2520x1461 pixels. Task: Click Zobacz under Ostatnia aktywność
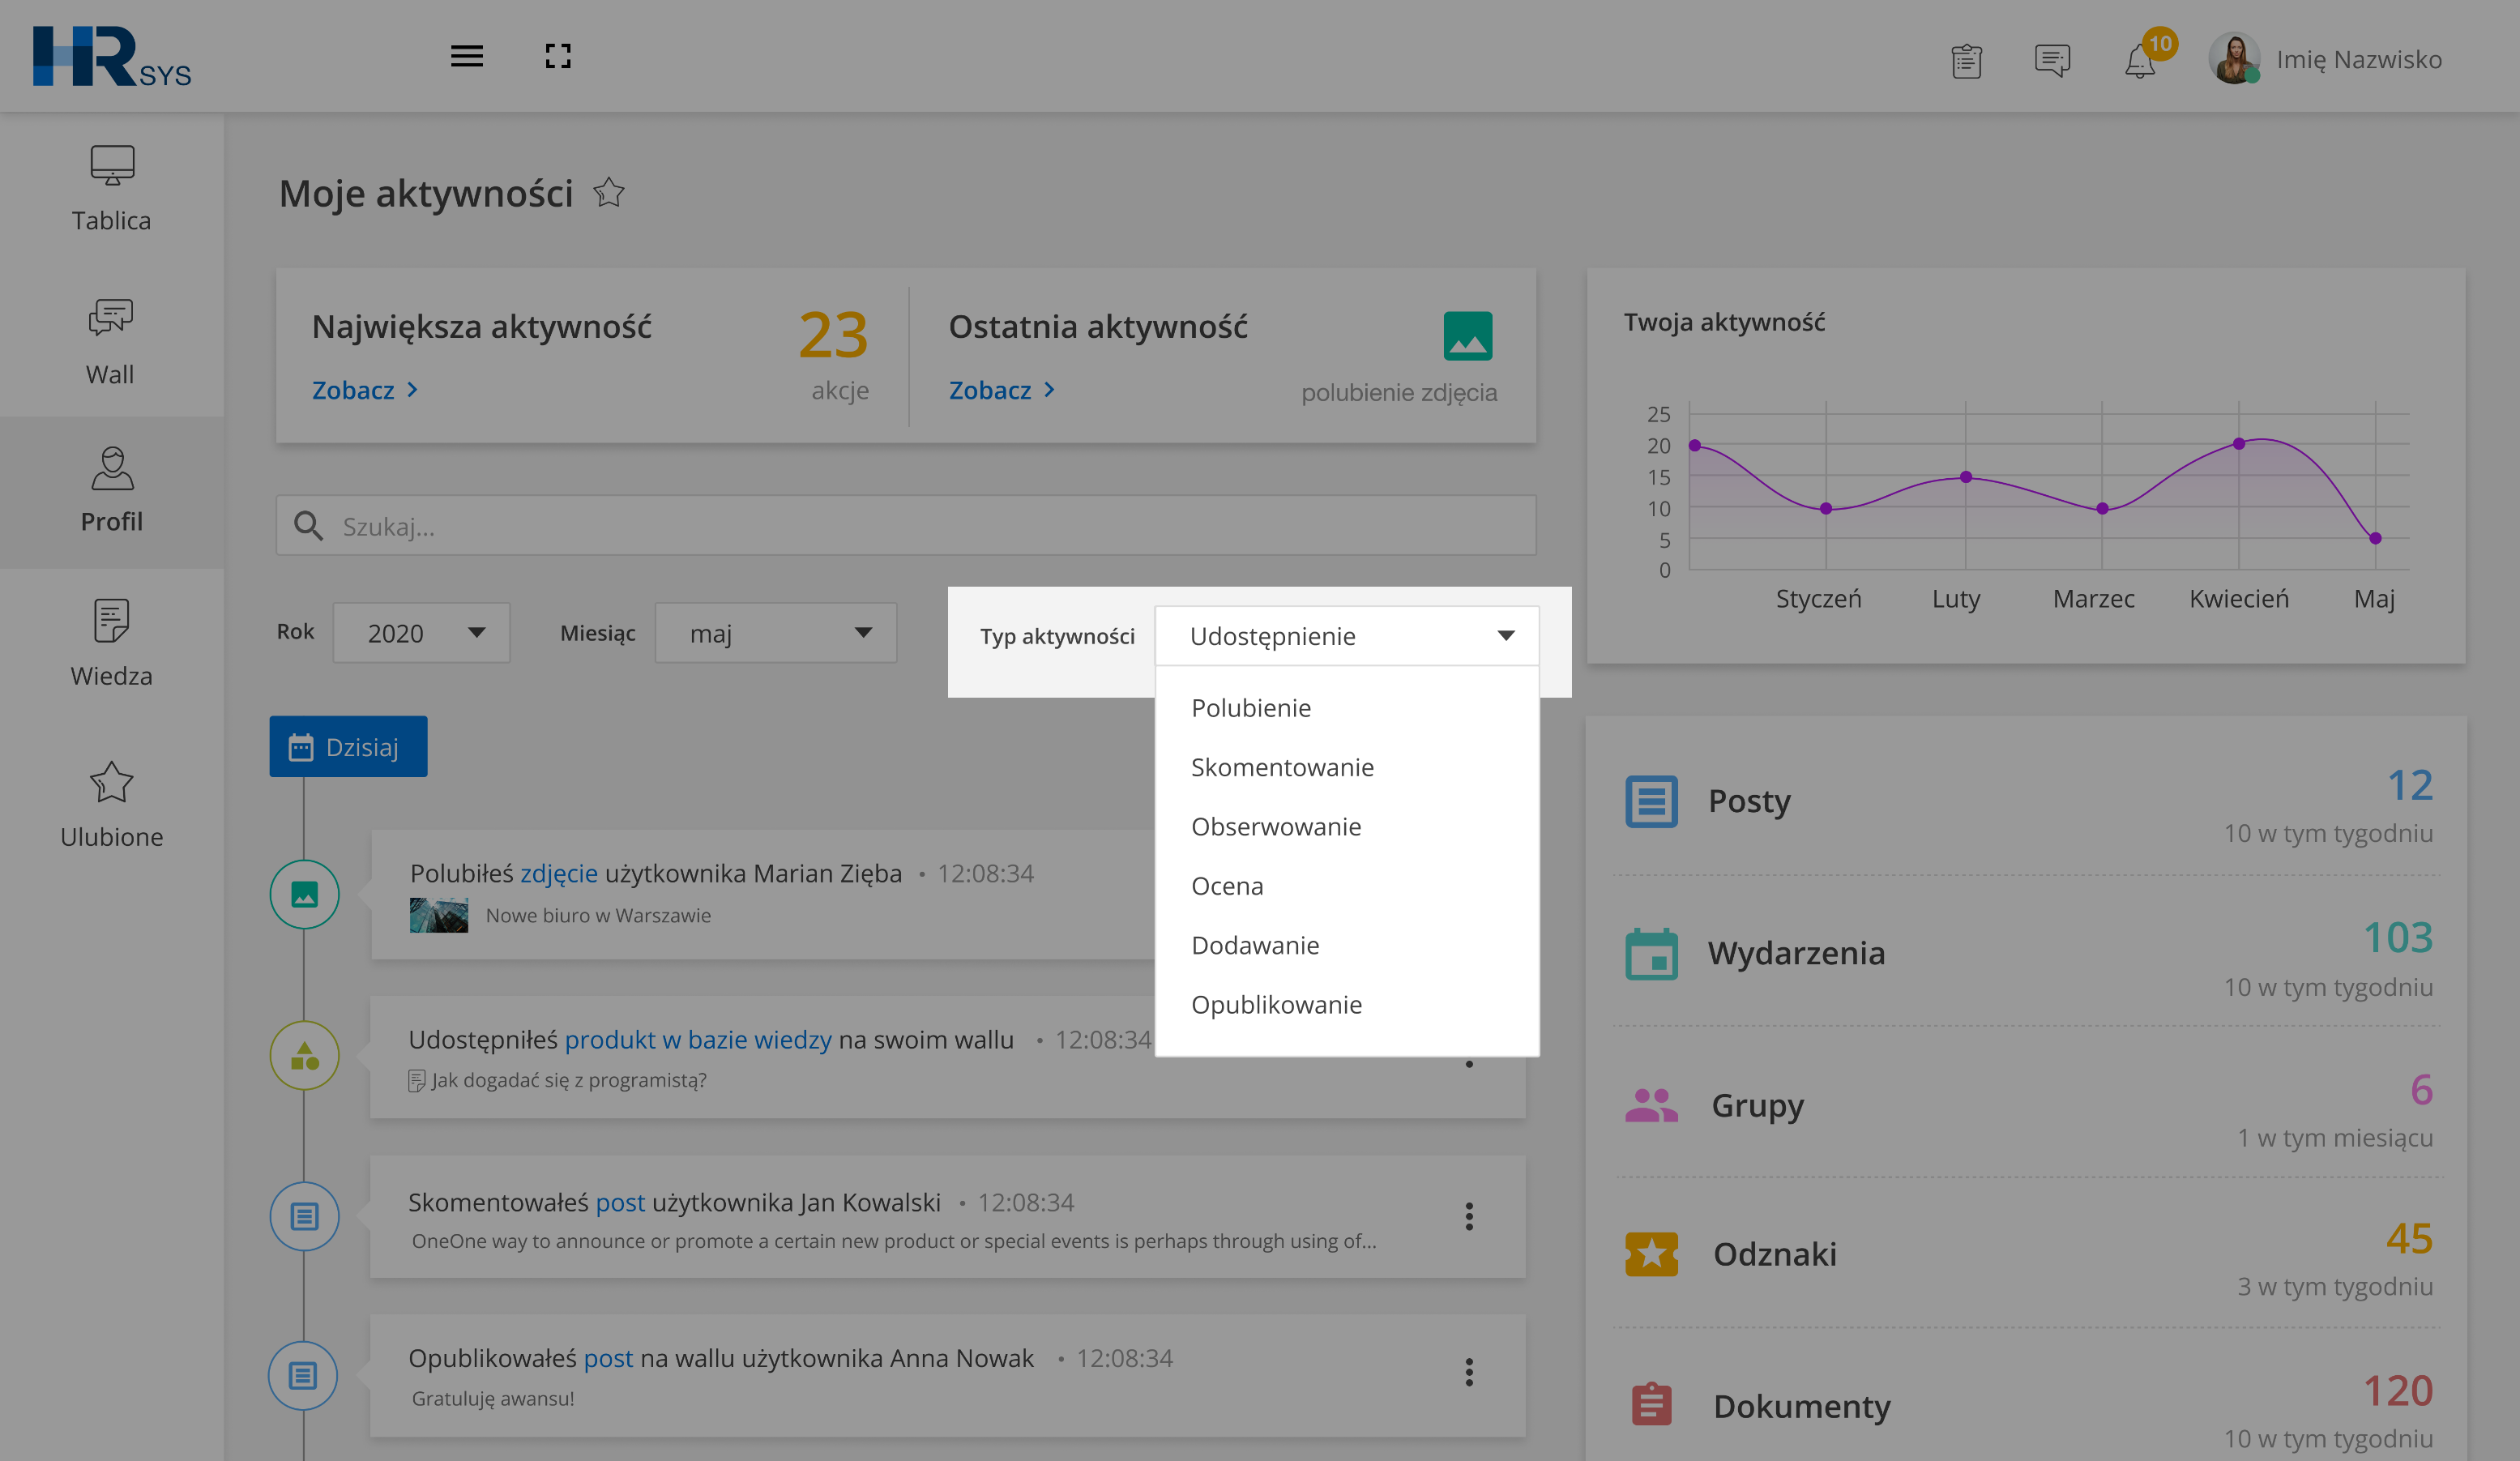point(1001,390)
